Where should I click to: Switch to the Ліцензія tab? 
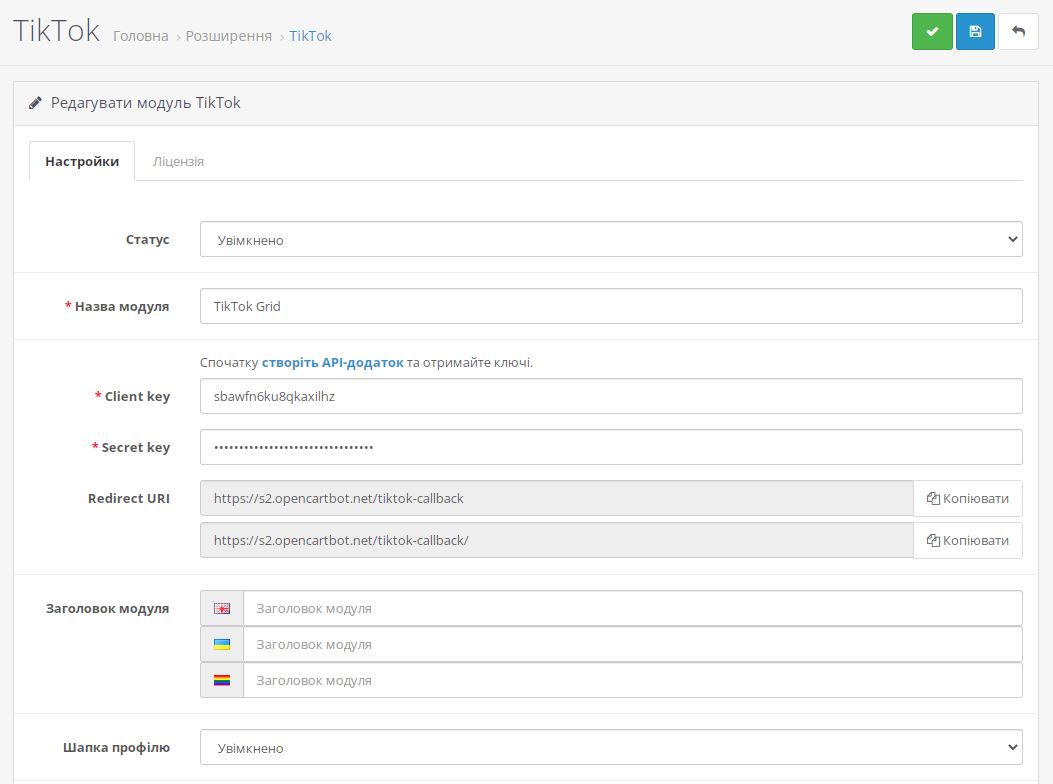point(178,161)
